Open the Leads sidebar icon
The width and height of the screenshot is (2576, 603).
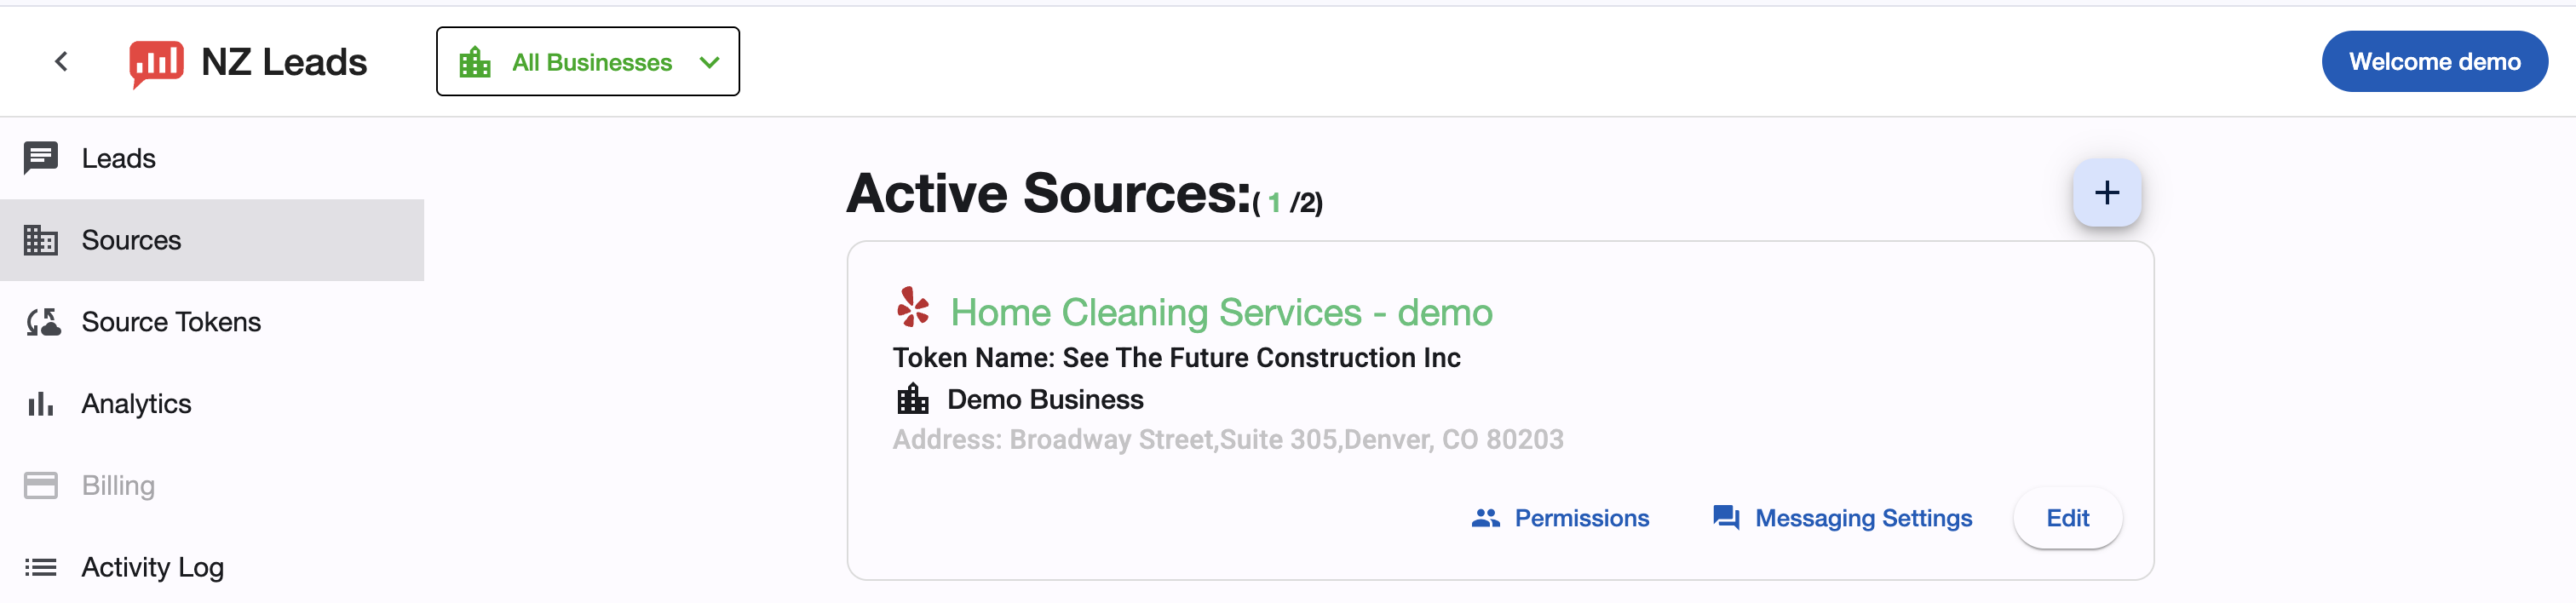tap(41, 157)
